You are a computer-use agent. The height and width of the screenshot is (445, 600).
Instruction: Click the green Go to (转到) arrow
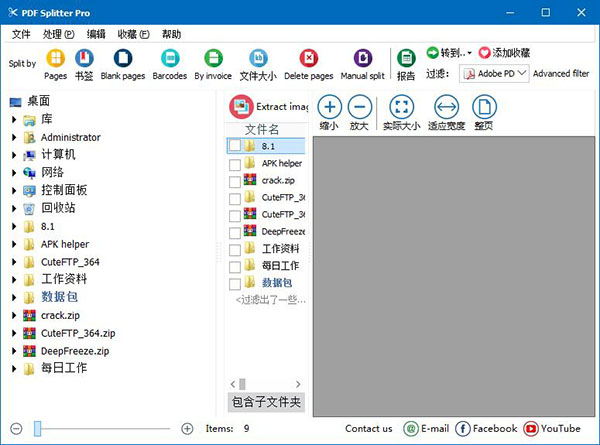tap(432, 52)
